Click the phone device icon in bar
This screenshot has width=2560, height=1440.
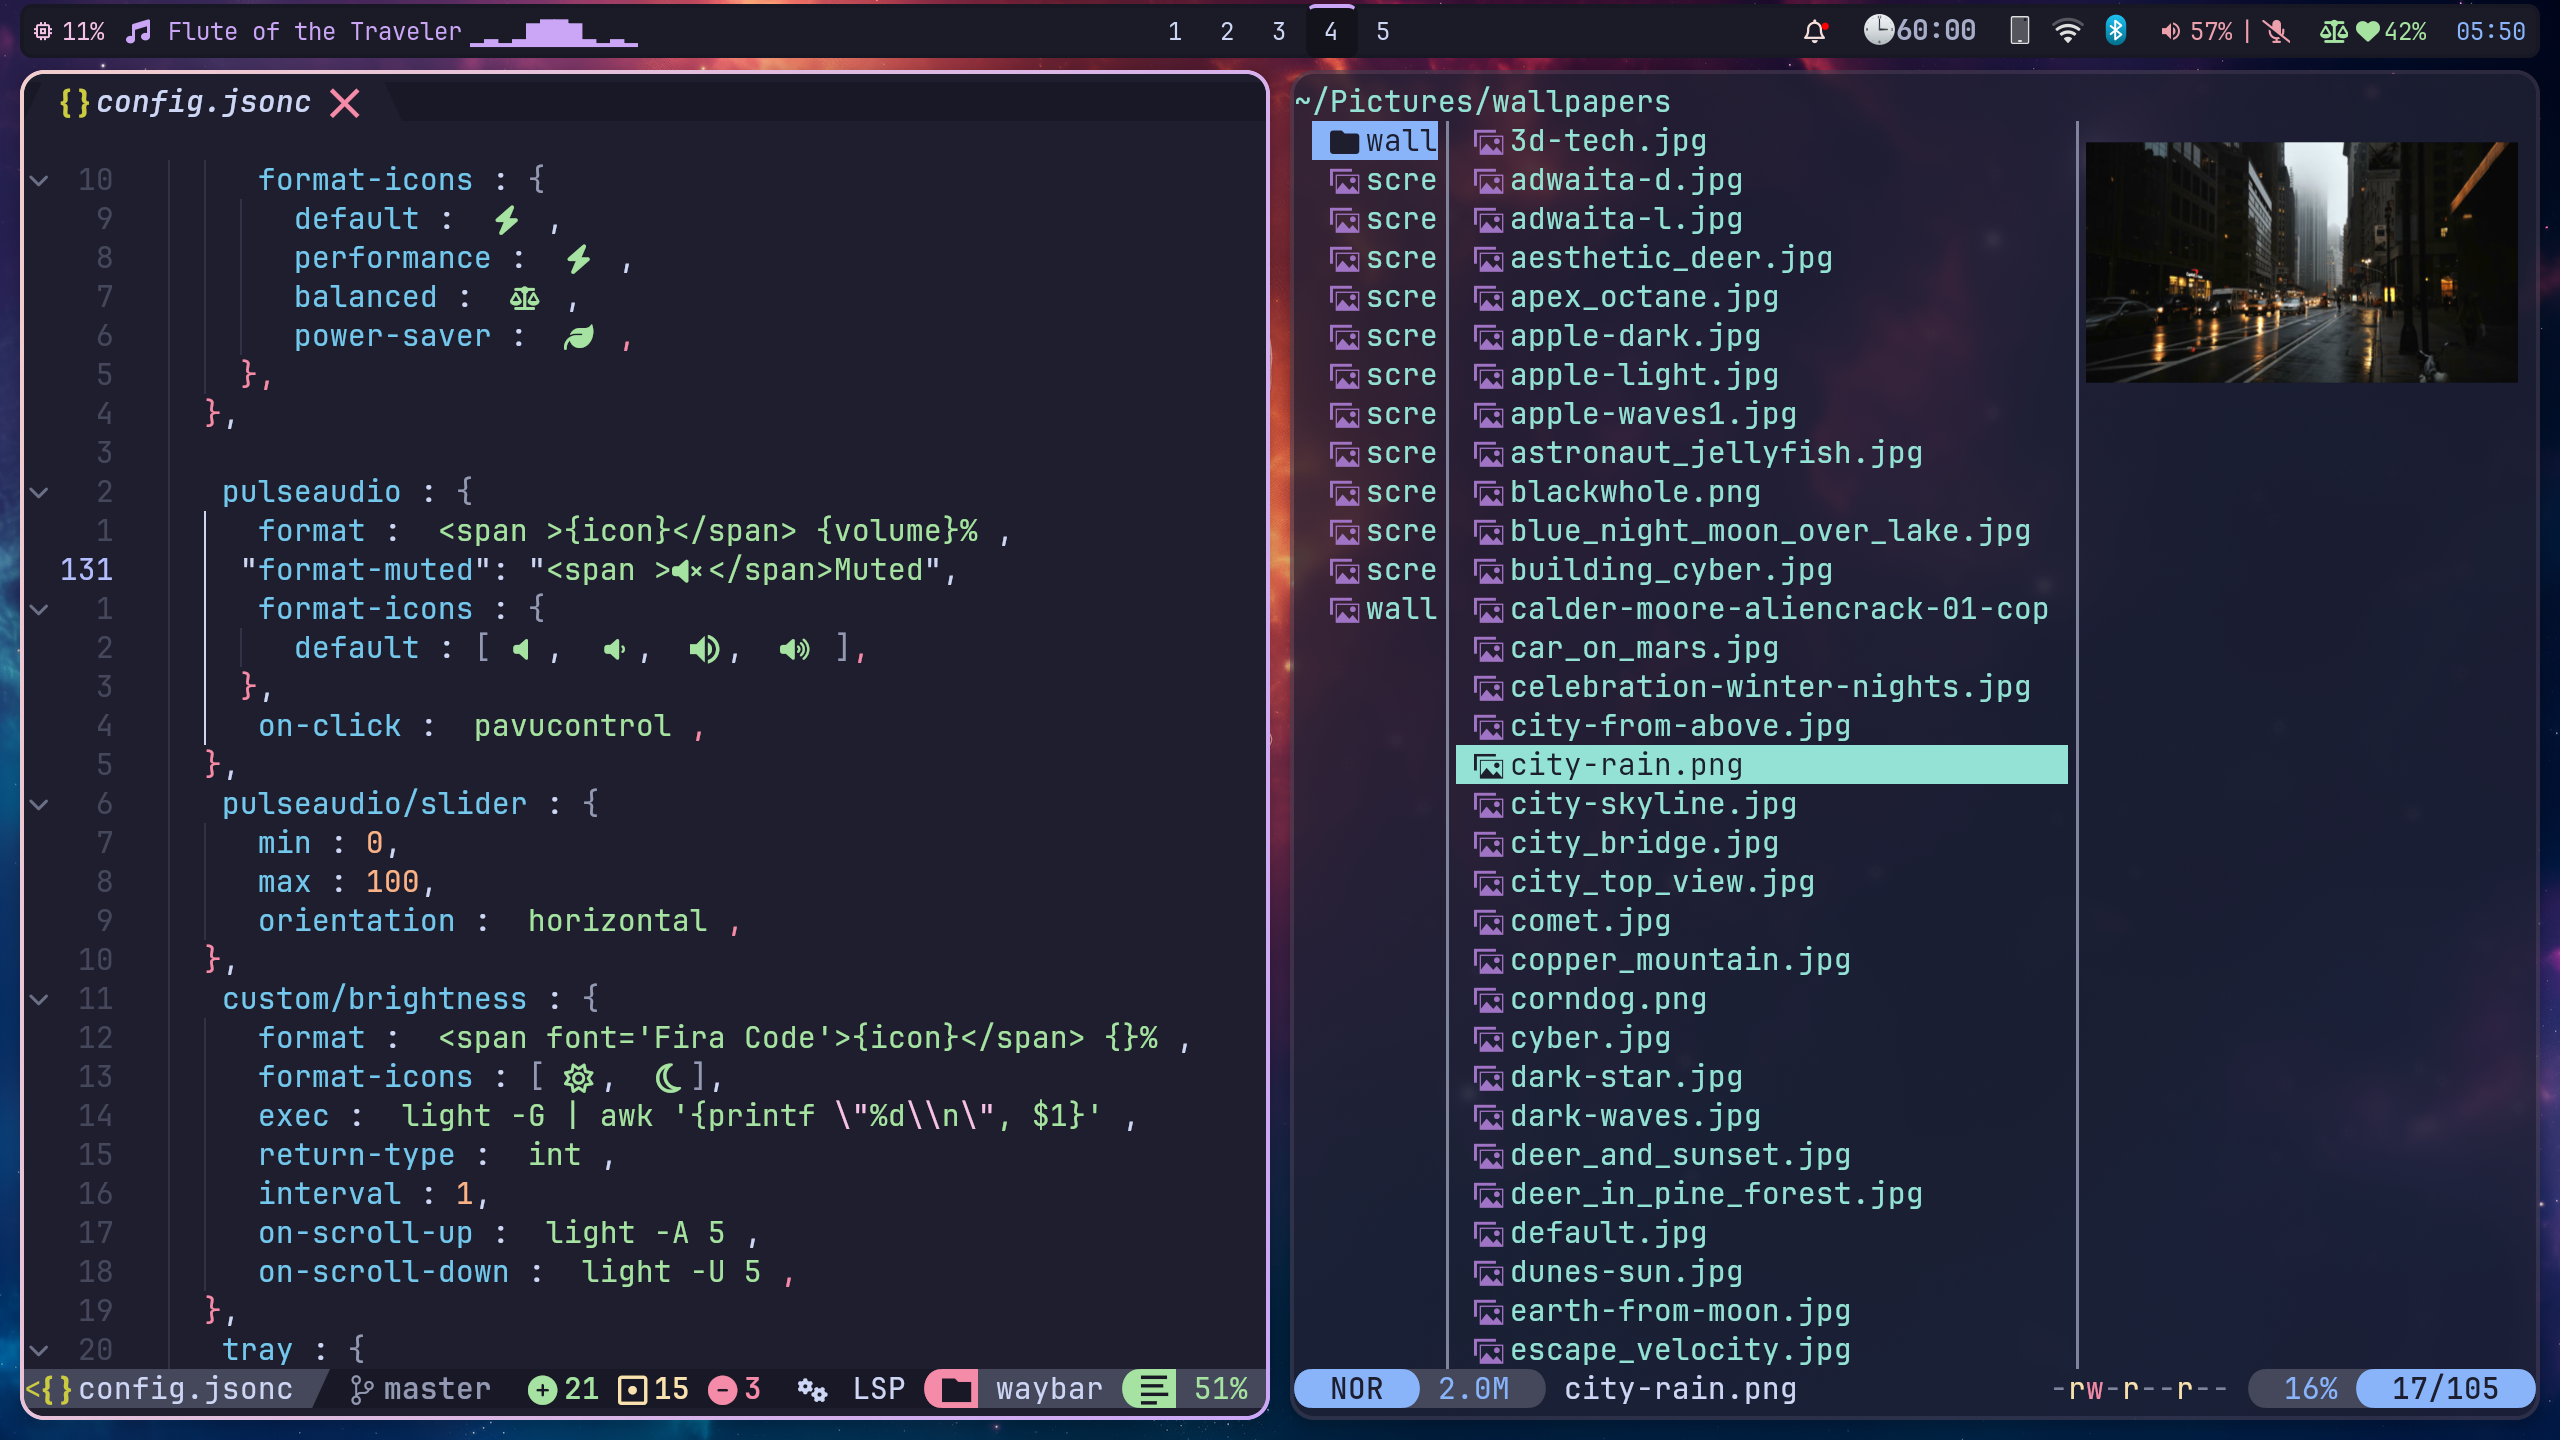[x=2019, y=31]
